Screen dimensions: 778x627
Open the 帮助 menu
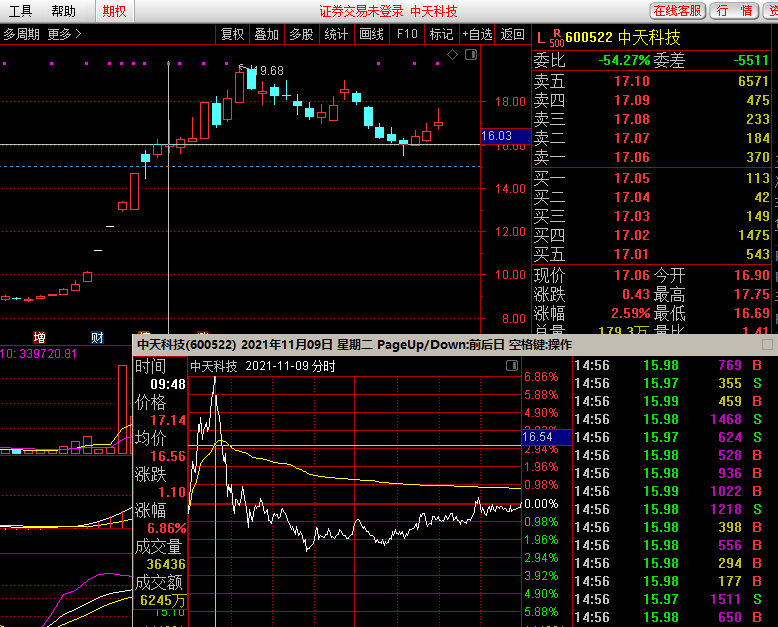tap(63, 11)
